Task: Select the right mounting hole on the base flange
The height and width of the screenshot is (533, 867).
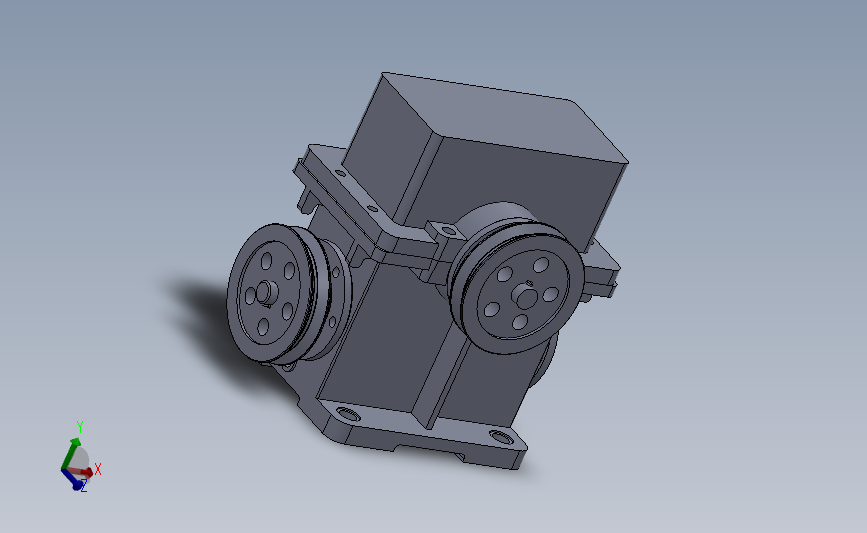Action: pyautogui.click(x=501, y=437)
